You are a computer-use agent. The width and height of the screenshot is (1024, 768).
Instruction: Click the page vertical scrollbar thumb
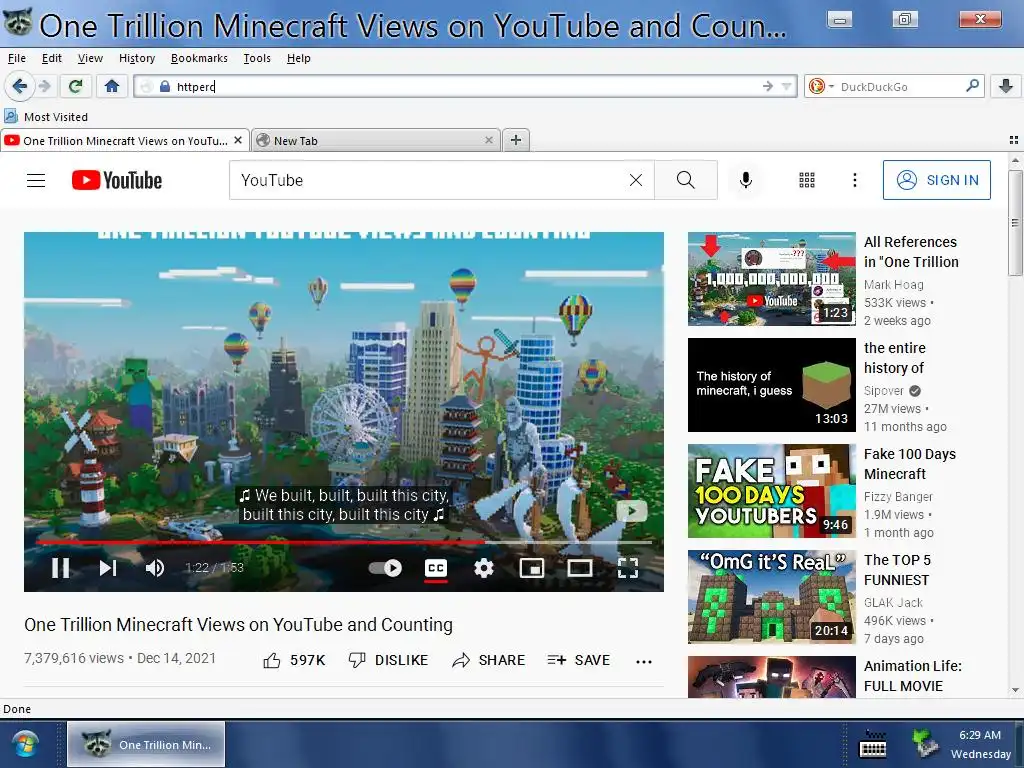click(1015, 222)
